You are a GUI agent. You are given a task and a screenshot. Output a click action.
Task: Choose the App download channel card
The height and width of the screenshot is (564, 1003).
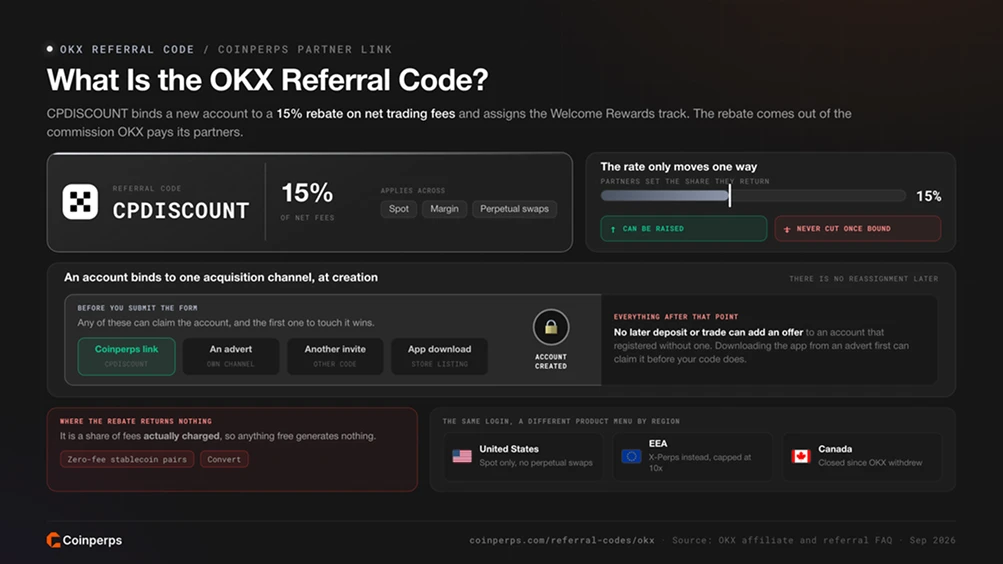click(x=439, y=356)
